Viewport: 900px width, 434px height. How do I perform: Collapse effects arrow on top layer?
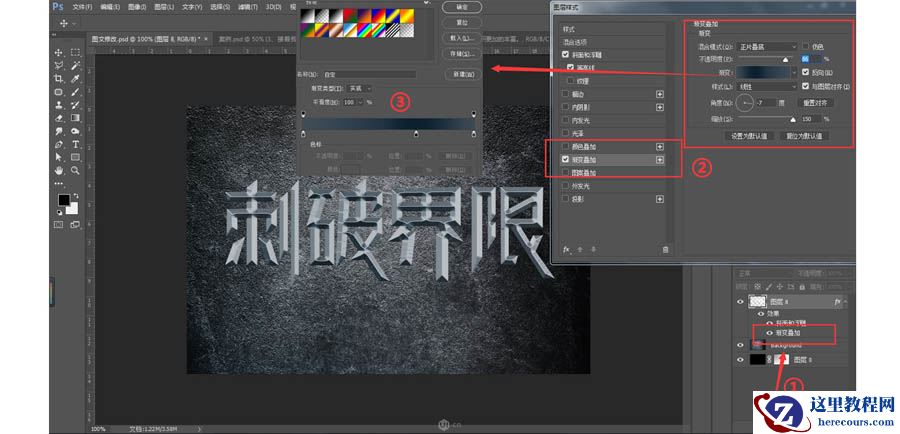pyautogui.click(x=845, y=301)
